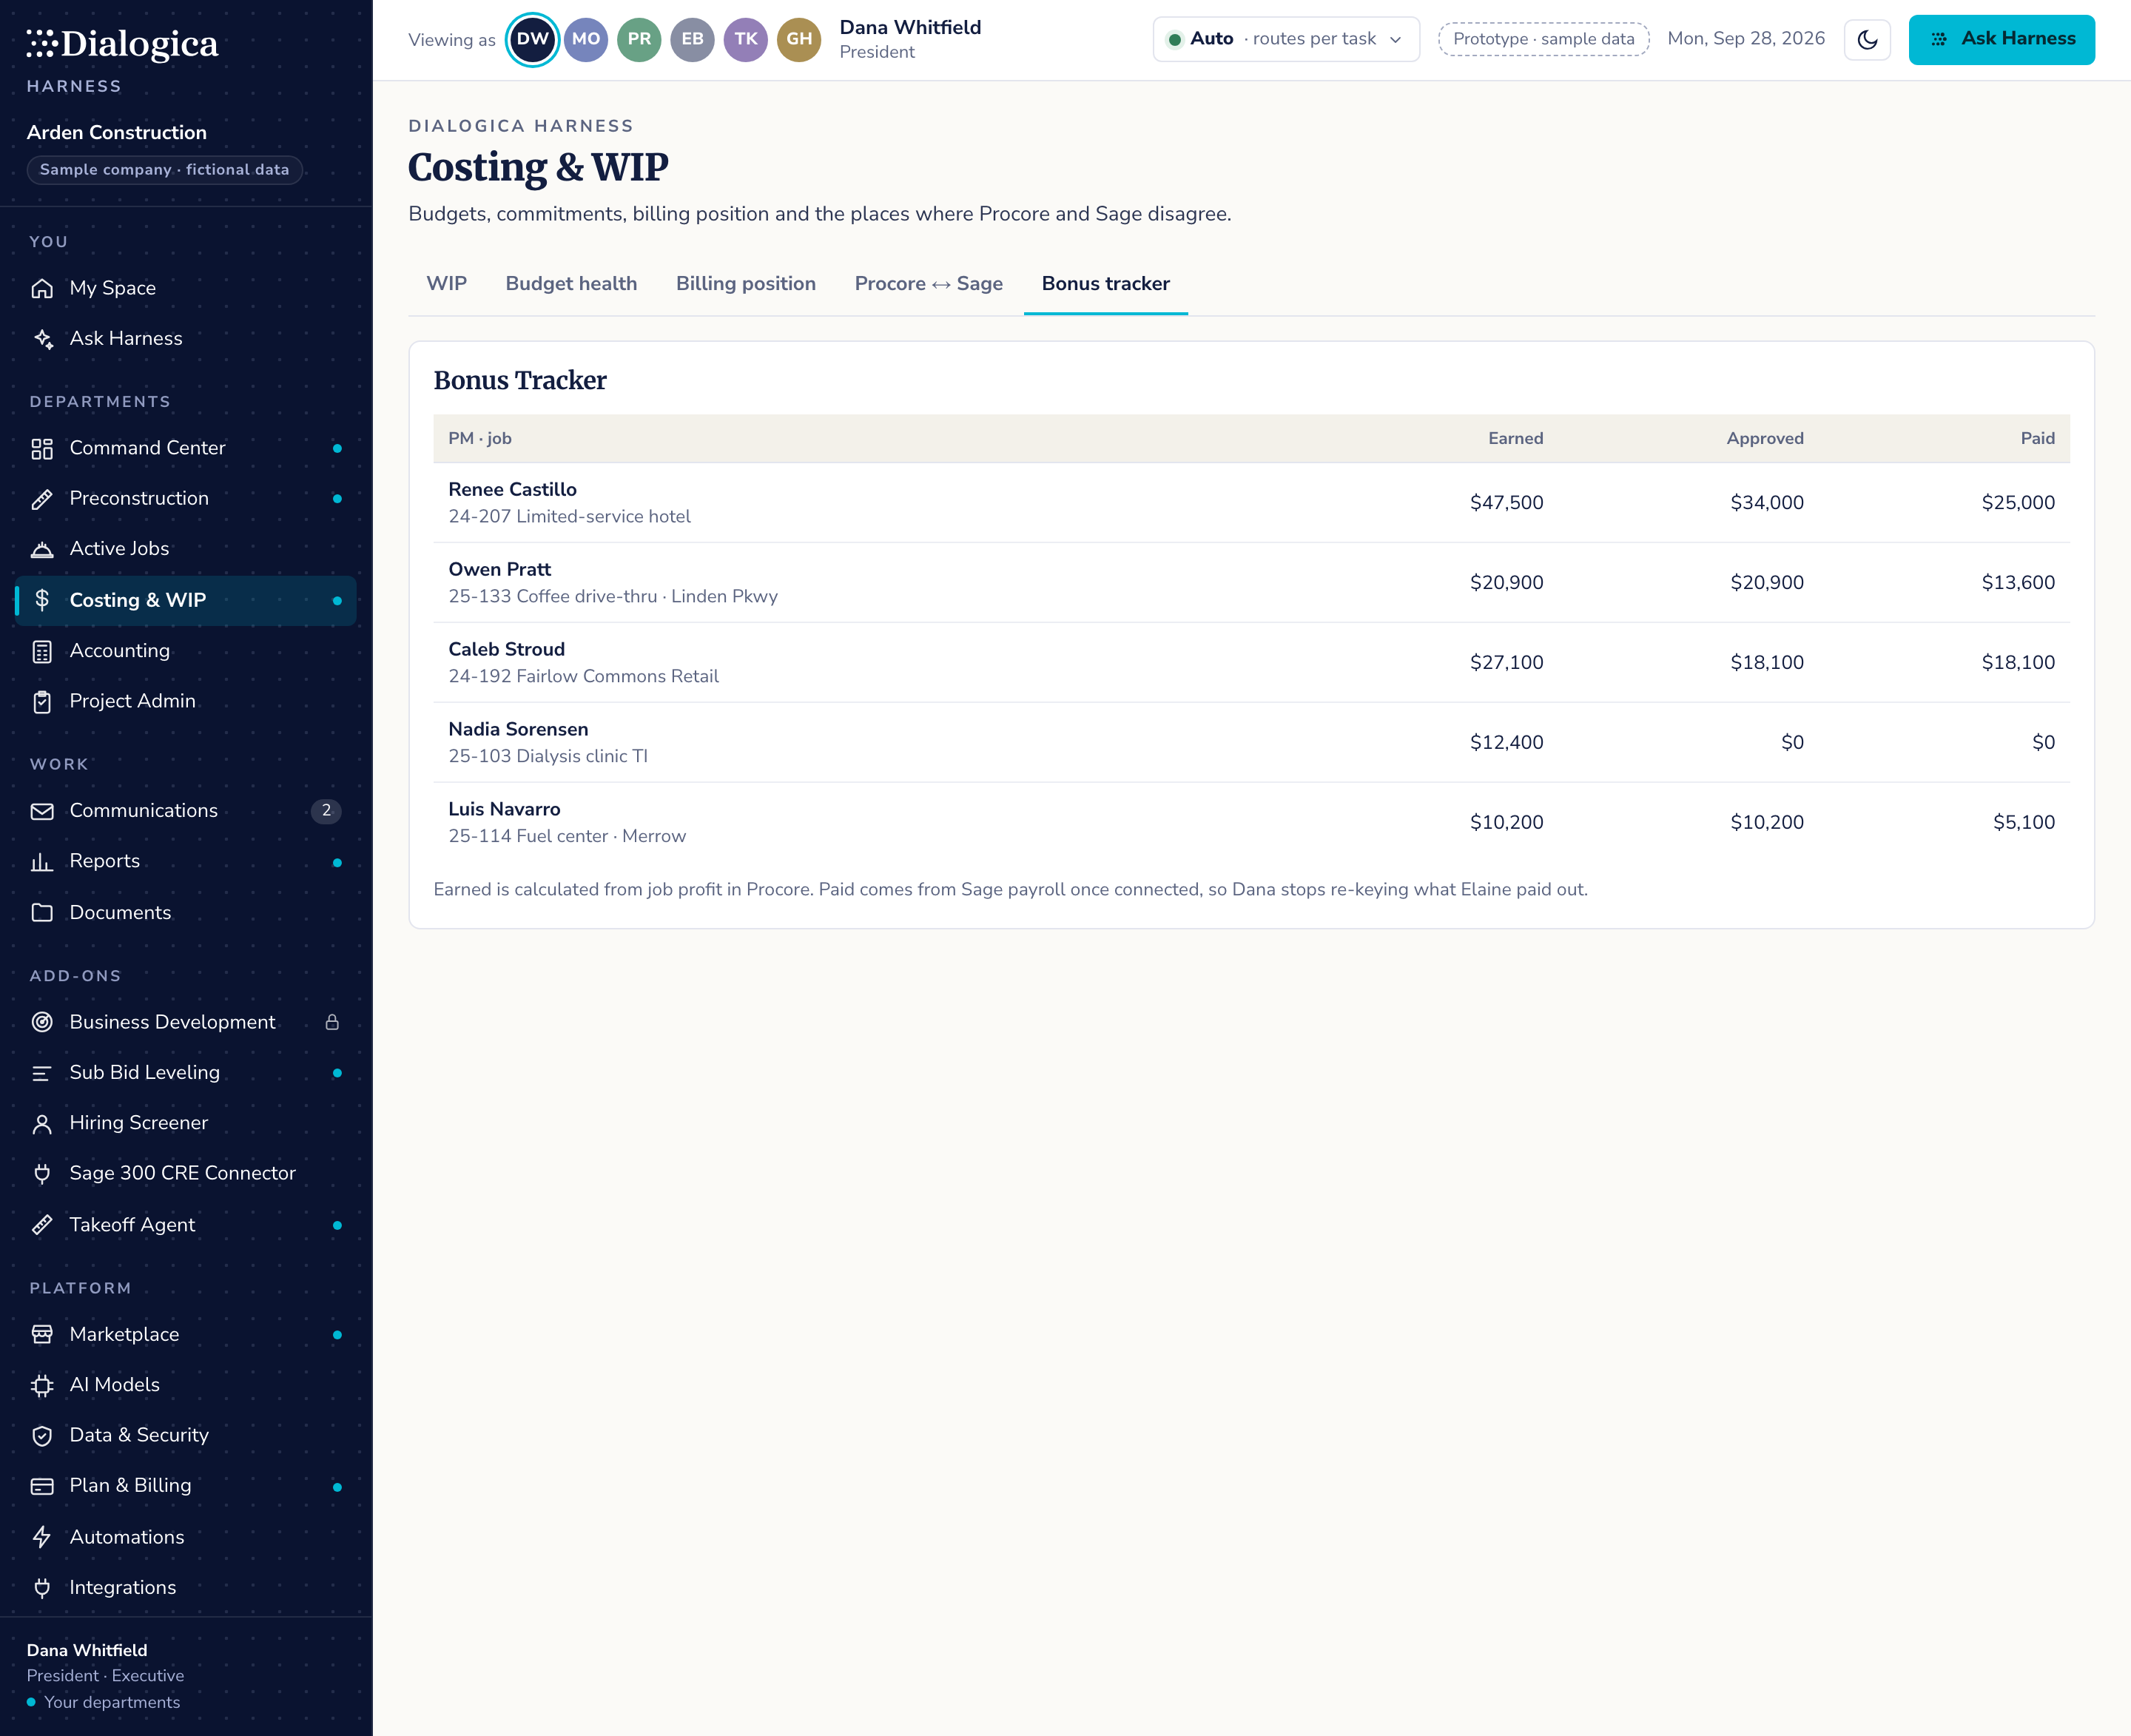
Task: Open Plan & Billing in sidebar
Action: 186,1486
